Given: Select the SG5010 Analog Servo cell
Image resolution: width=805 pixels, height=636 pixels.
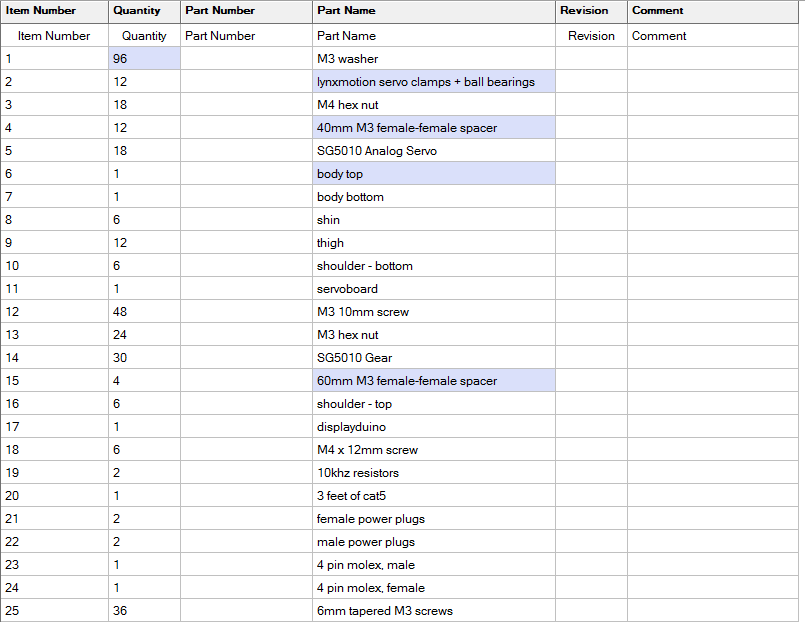Looking at the screenshot, I should coord(433,151).
